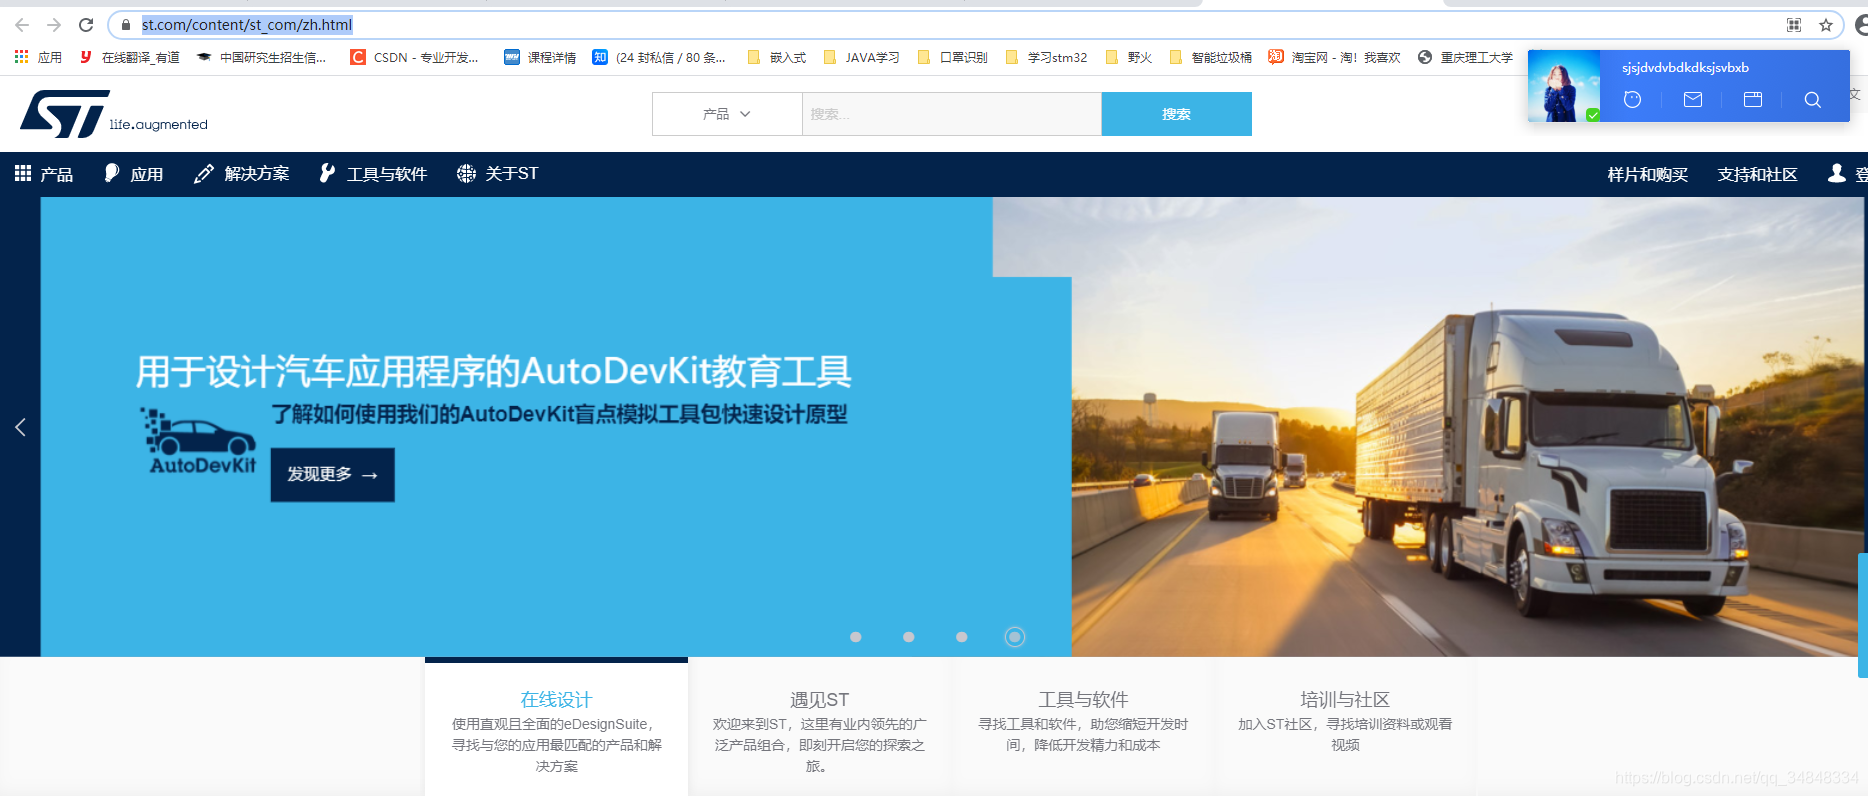Viewport: 1868px width, 796px height.
Task: Open the 产品 grid menu
Action: [x=44, y=174]
